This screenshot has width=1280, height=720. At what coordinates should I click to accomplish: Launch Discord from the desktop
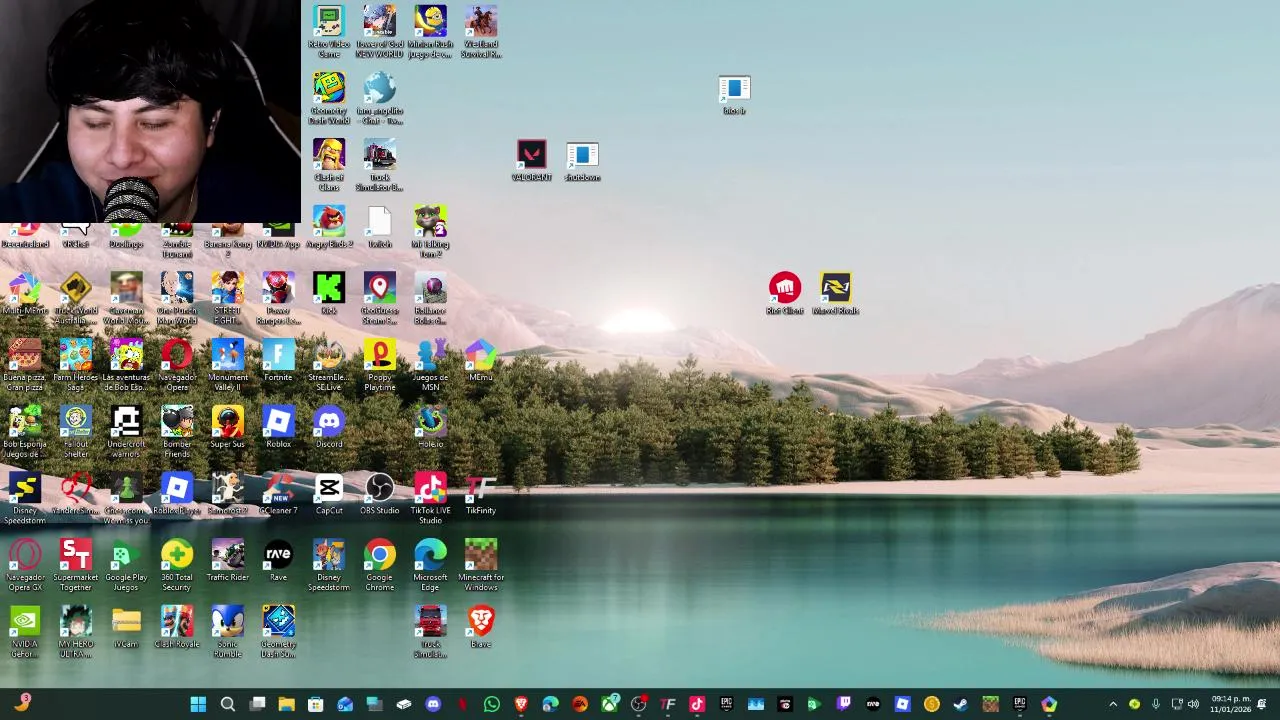329,428
